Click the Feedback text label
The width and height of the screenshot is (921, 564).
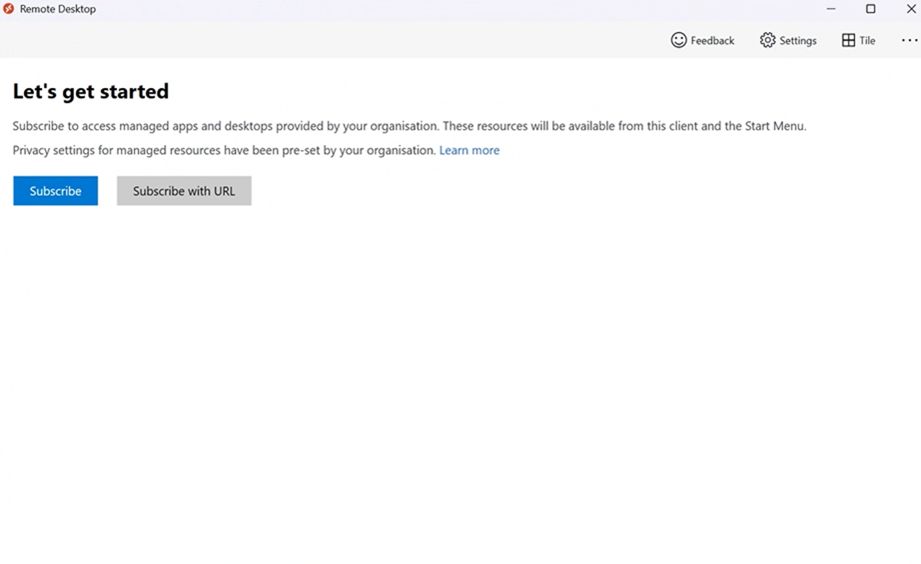pyautogui.click(x=712, y=41)
